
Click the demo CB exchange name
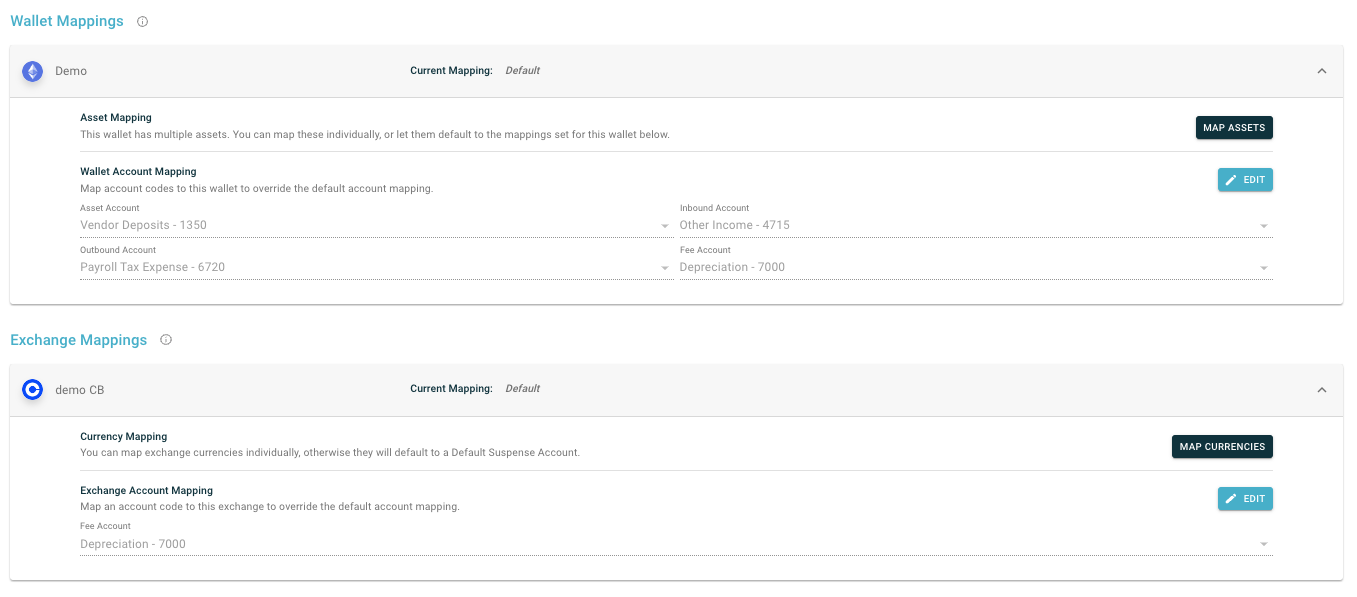click(80, 390)
